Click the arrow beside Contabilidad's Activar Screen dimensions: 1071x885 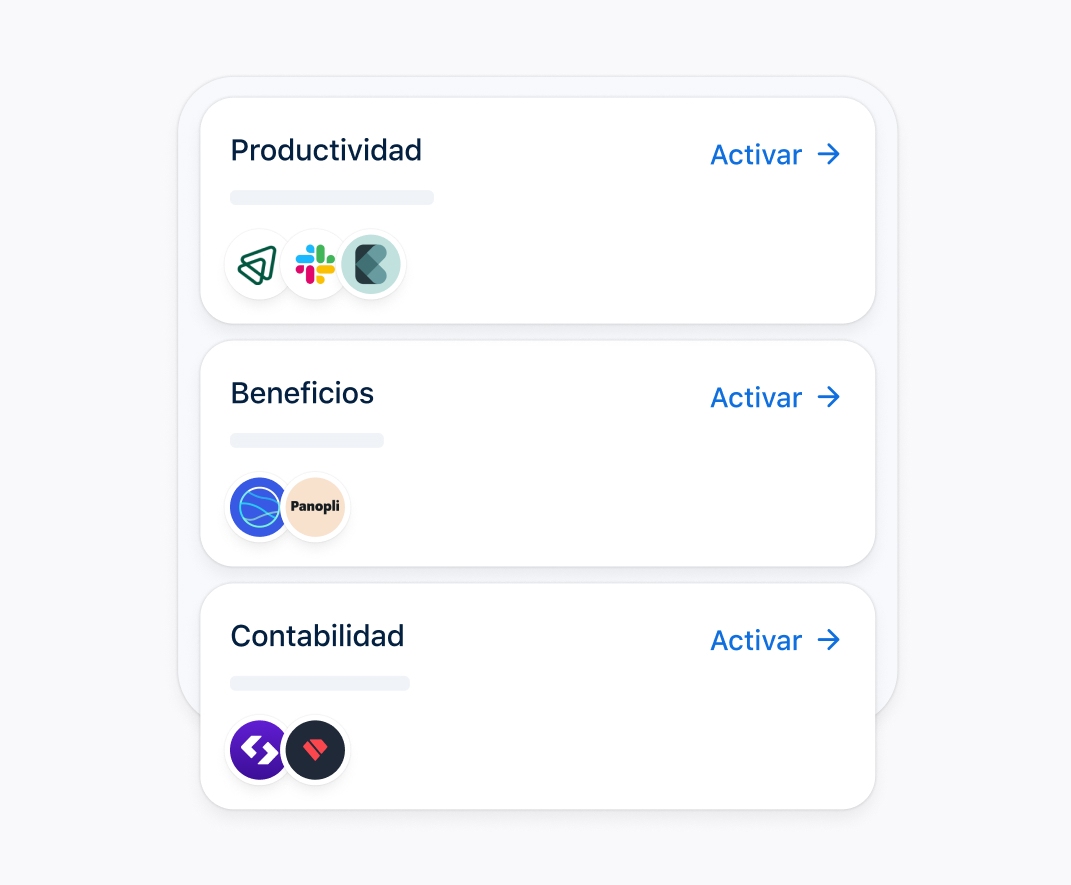tap(829, 640)
